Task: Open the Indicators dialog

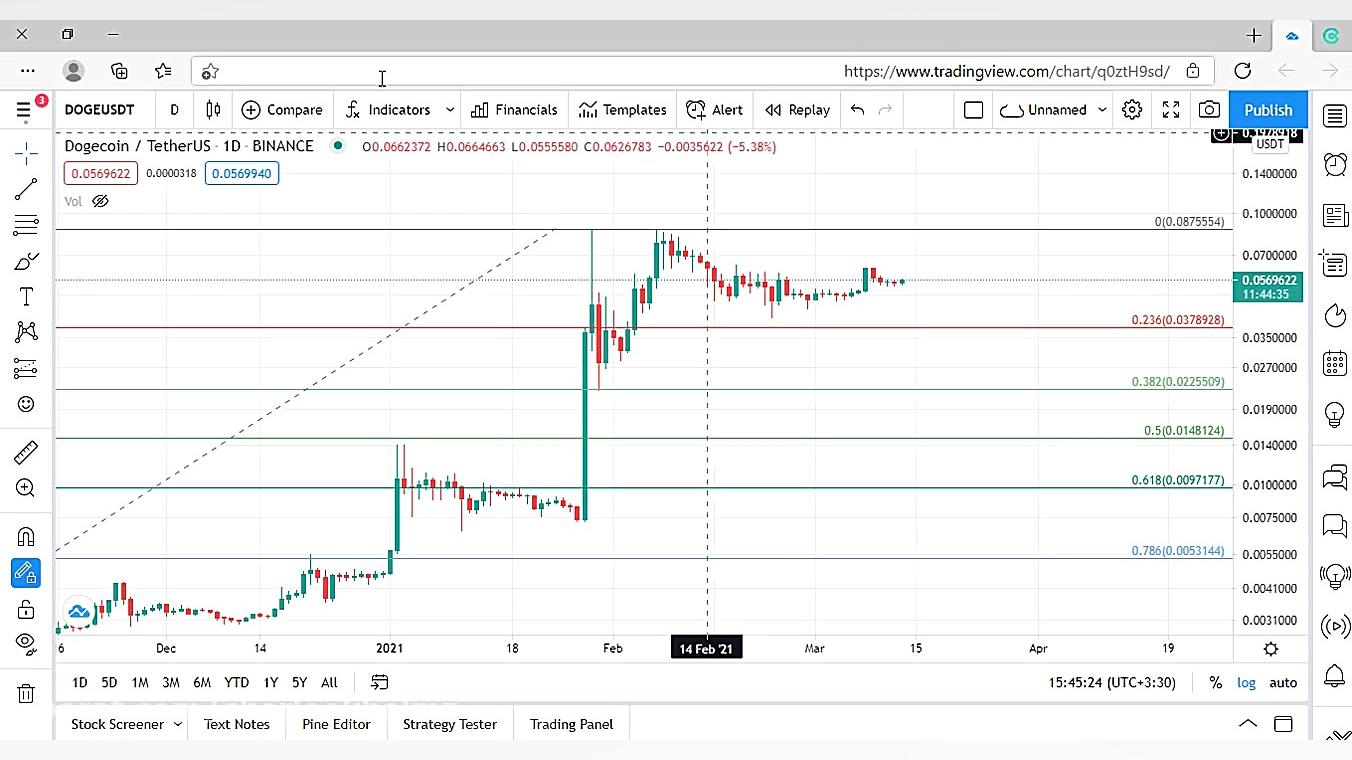Action: click(388, 110)
